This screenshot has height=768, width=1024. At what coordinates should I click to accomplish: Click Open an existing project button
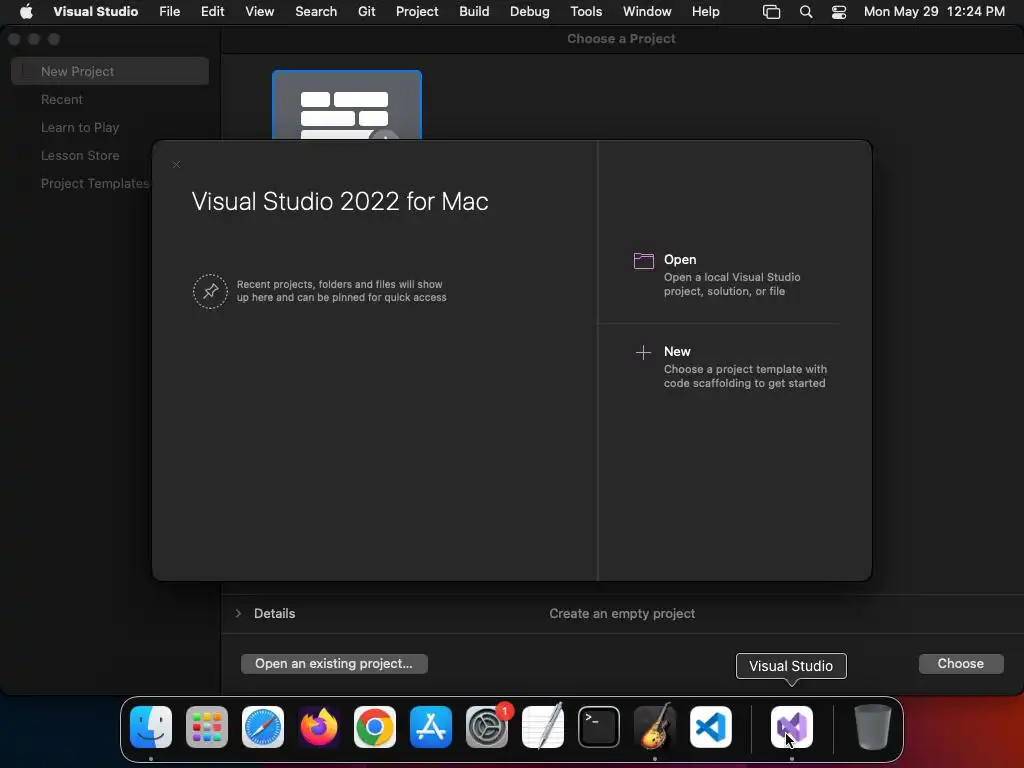(x=334, y=664)
